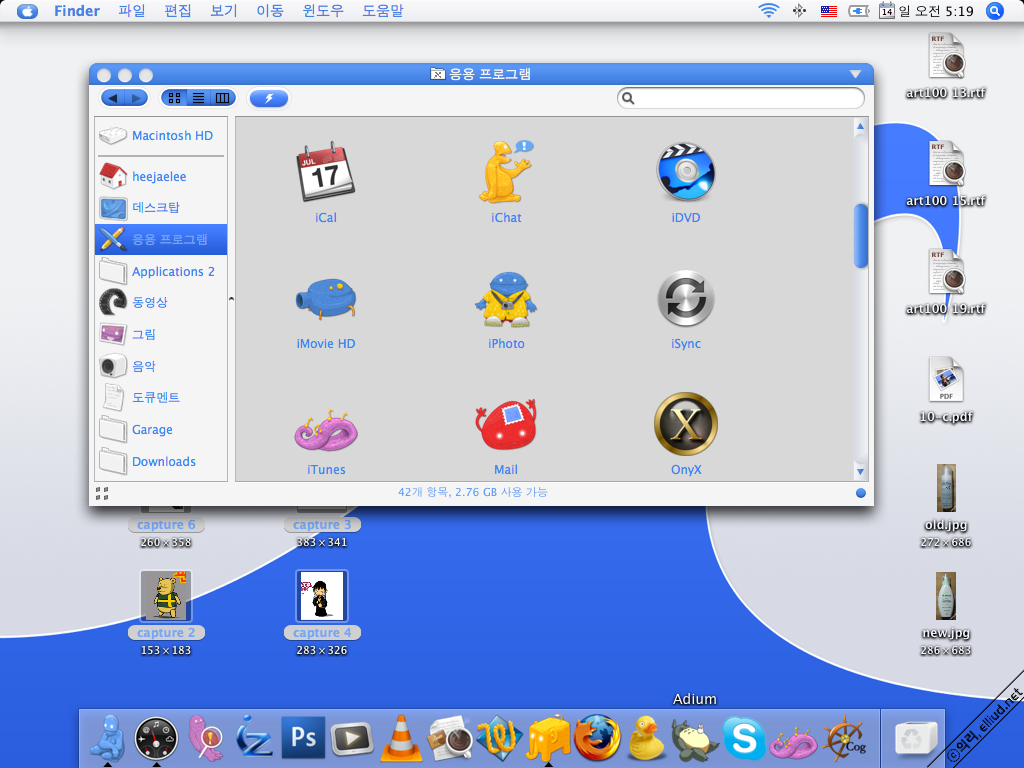1024x768 pixels.
Task: Select 응용 프로그램 in the sidebar
Action: click(161, 239)
